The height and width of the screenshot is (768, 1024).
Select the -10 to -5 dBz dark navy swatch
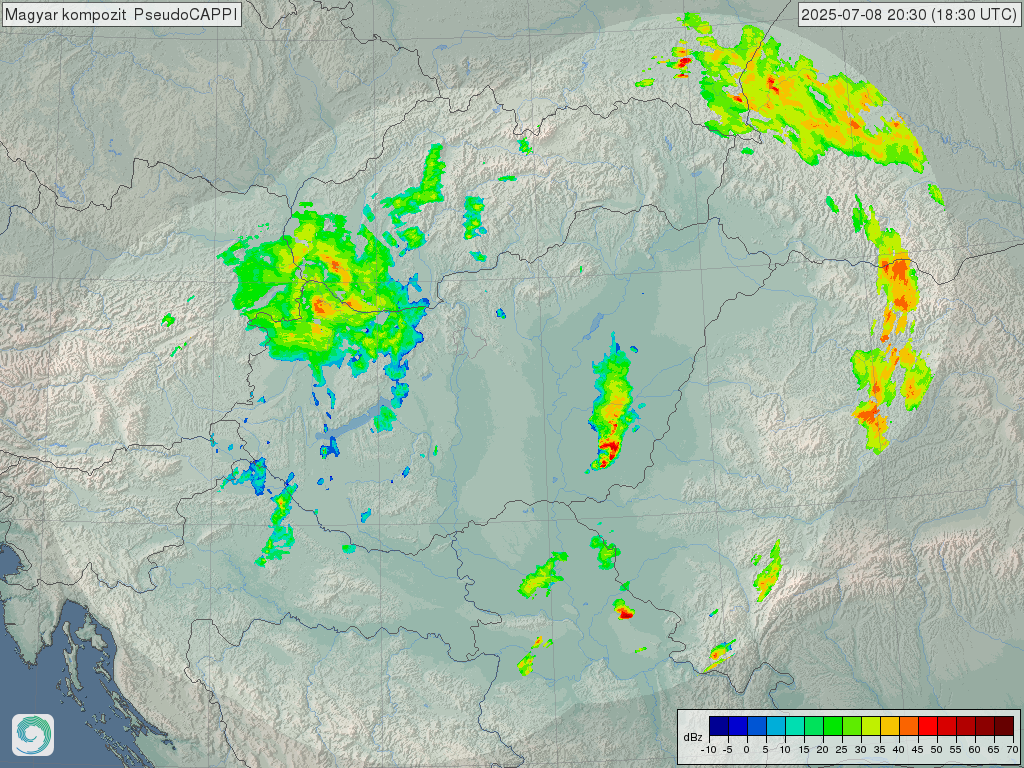point(719,726)
